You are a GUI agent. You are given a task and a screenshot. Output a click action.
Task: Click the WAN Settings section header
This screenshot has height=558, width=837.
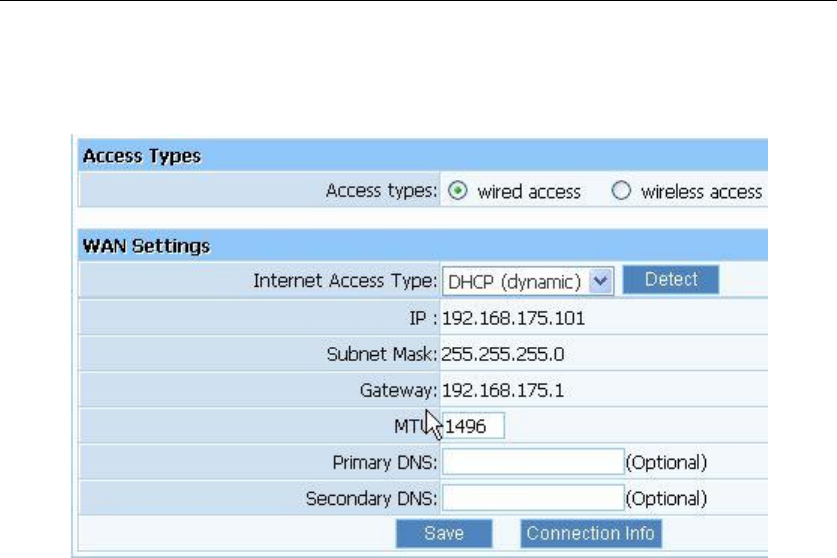click(x=146, y=246)
